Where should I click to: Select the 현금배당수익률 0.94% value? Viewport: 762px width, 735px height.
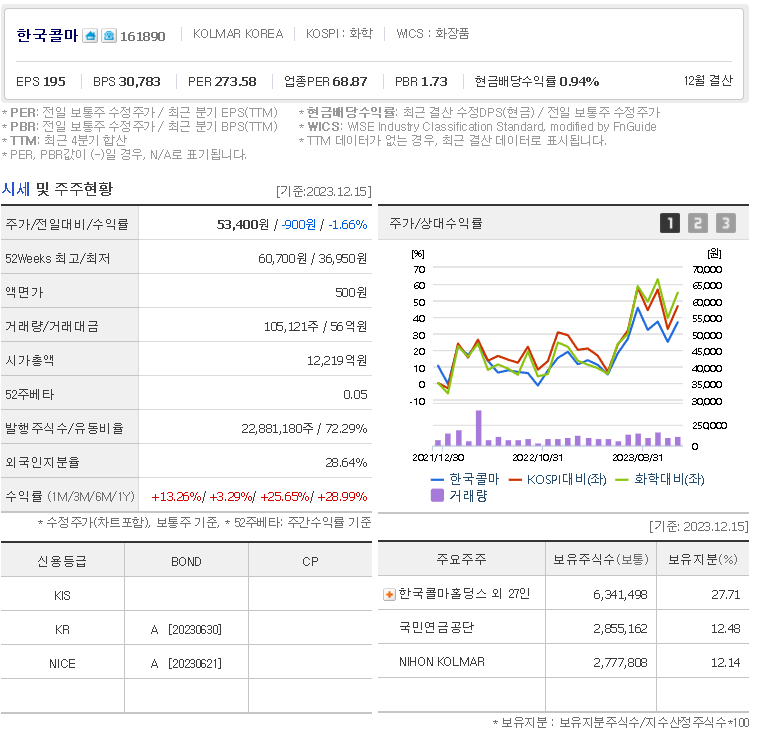537,81
